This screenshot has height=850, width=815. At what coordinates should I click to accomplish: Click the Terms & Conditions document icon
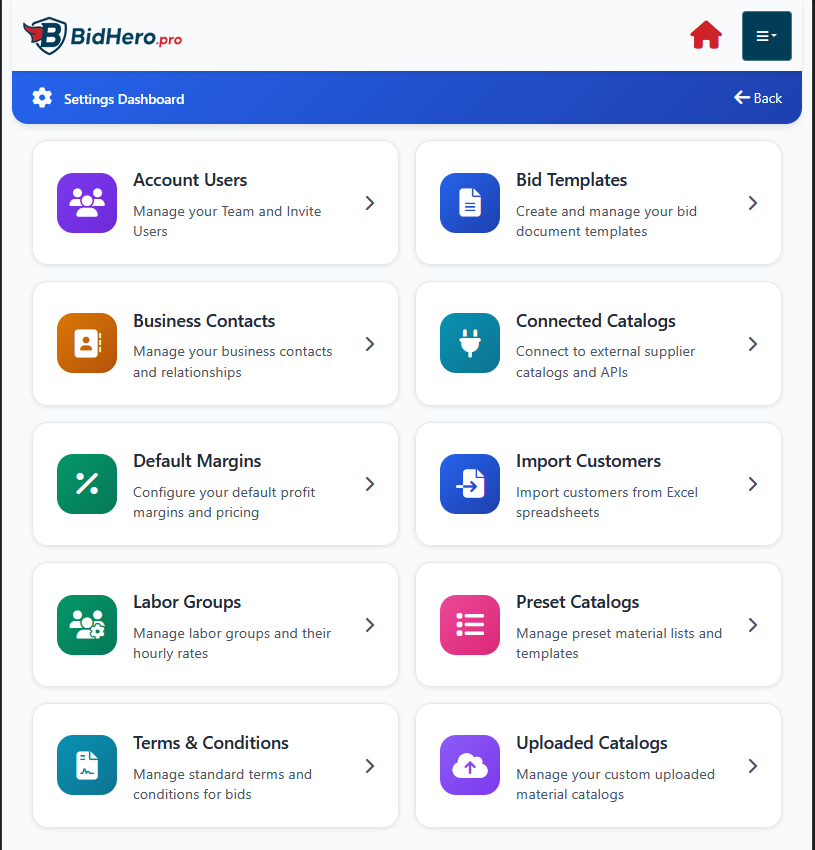86,766
